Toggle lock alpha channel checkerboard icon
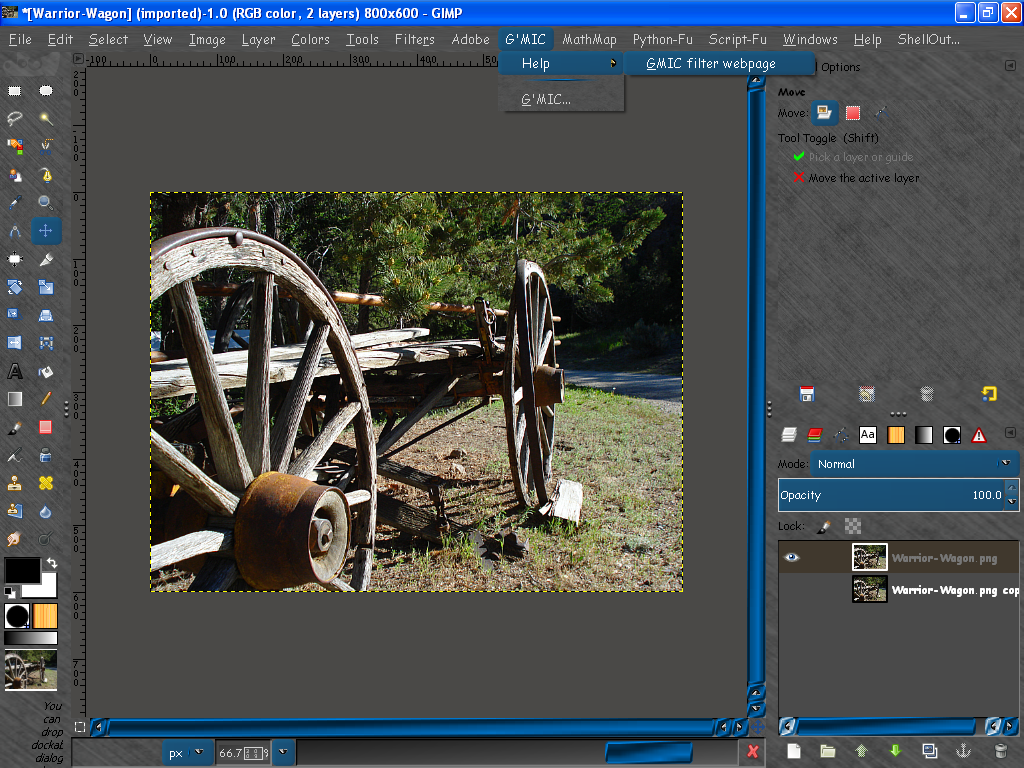Image resolution: width=1024 pixels, height=768 pixels. pyautogui.click(x=853, y=526)
